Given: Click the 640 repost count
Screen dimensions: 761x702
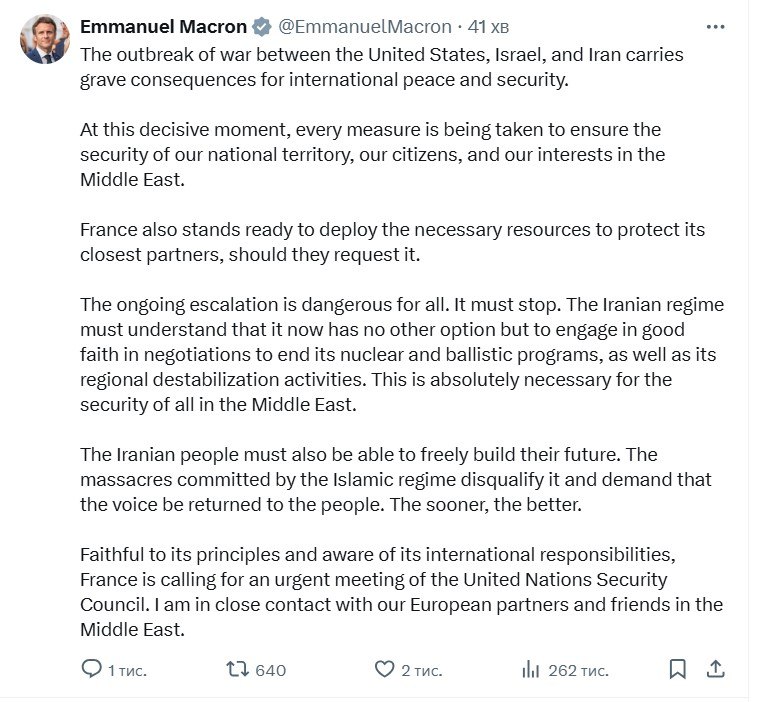Looking at the screenshot, I should coord(271,670).
